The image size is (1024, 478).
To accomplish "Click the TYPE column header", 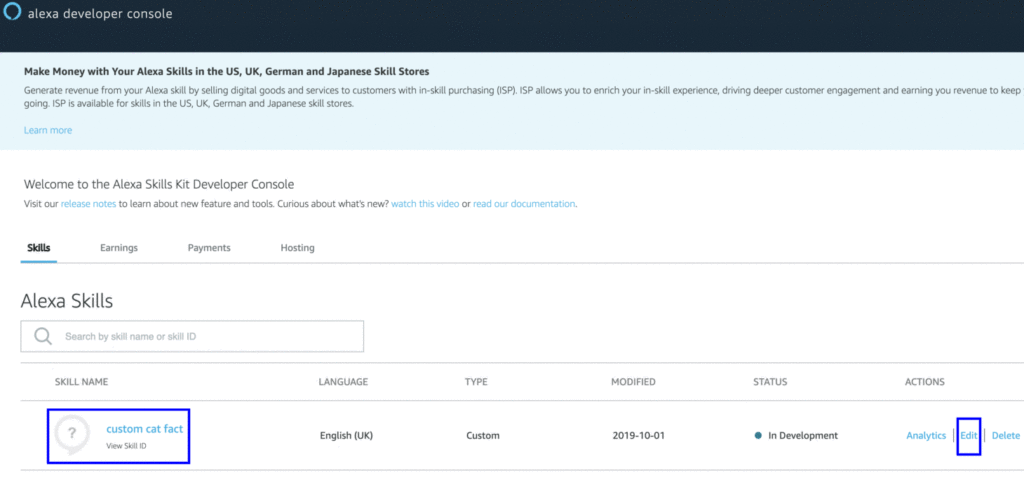I will [x=476, y=381].
